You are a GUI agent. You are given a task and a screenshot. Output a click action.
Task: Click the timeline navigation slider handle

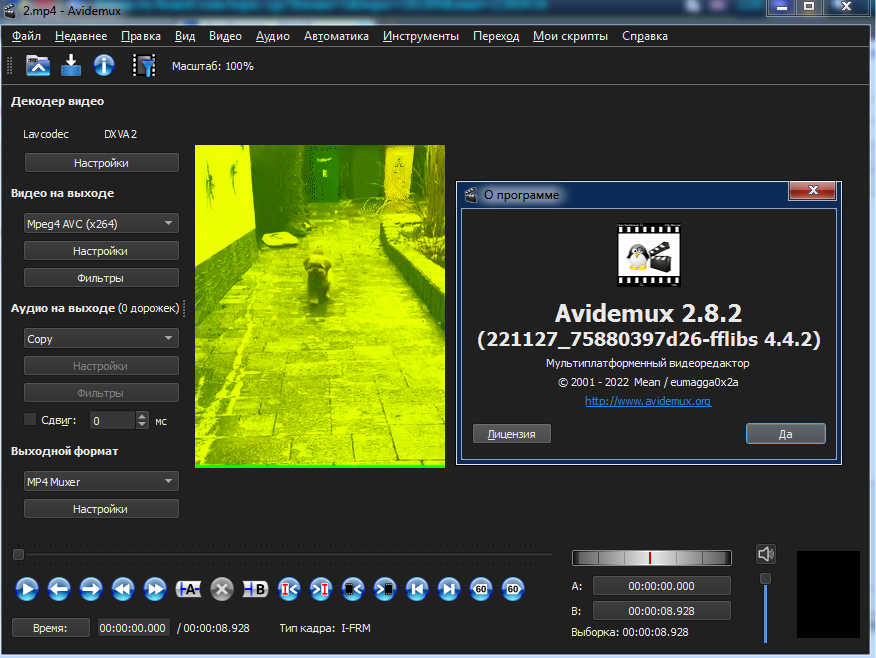[18, 554]
